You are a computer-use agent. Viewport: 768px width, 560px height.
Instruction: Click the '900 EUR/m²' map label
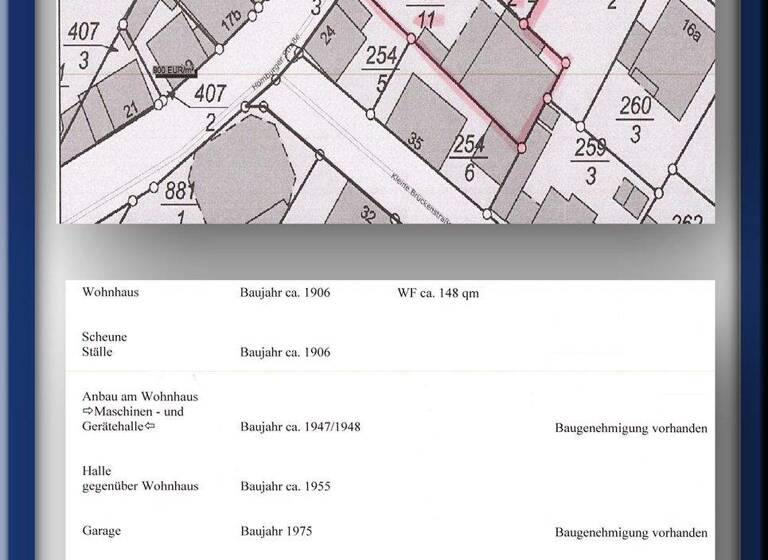174,71
